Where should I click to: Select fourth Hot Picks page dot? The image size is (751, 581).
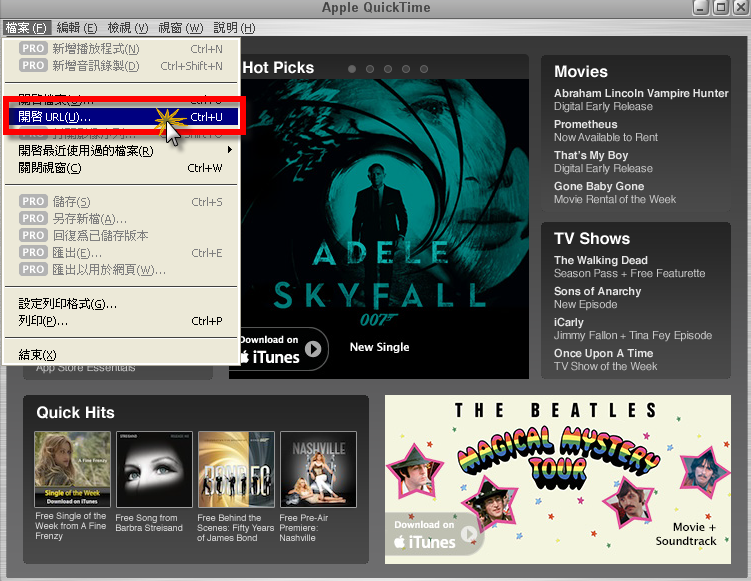coord(406,69)
